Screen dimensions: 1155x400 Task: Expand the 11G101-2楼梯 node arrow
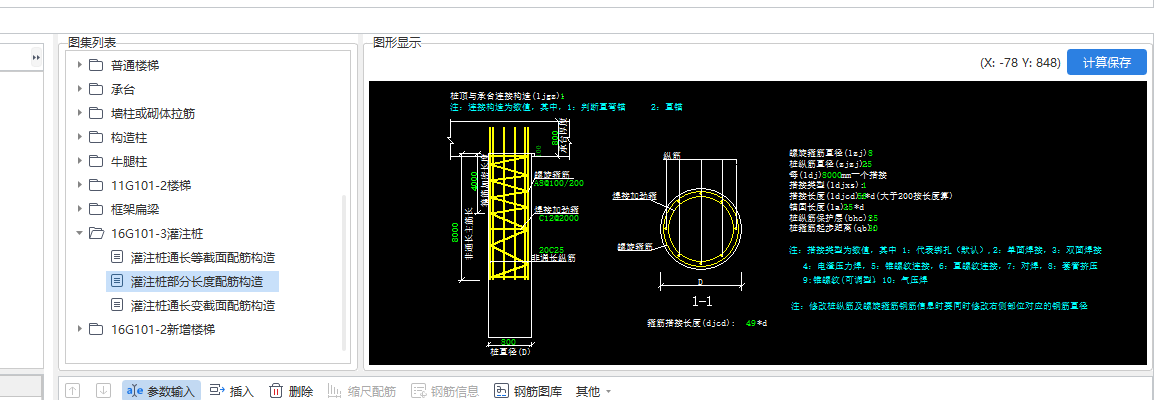(80, 185)
